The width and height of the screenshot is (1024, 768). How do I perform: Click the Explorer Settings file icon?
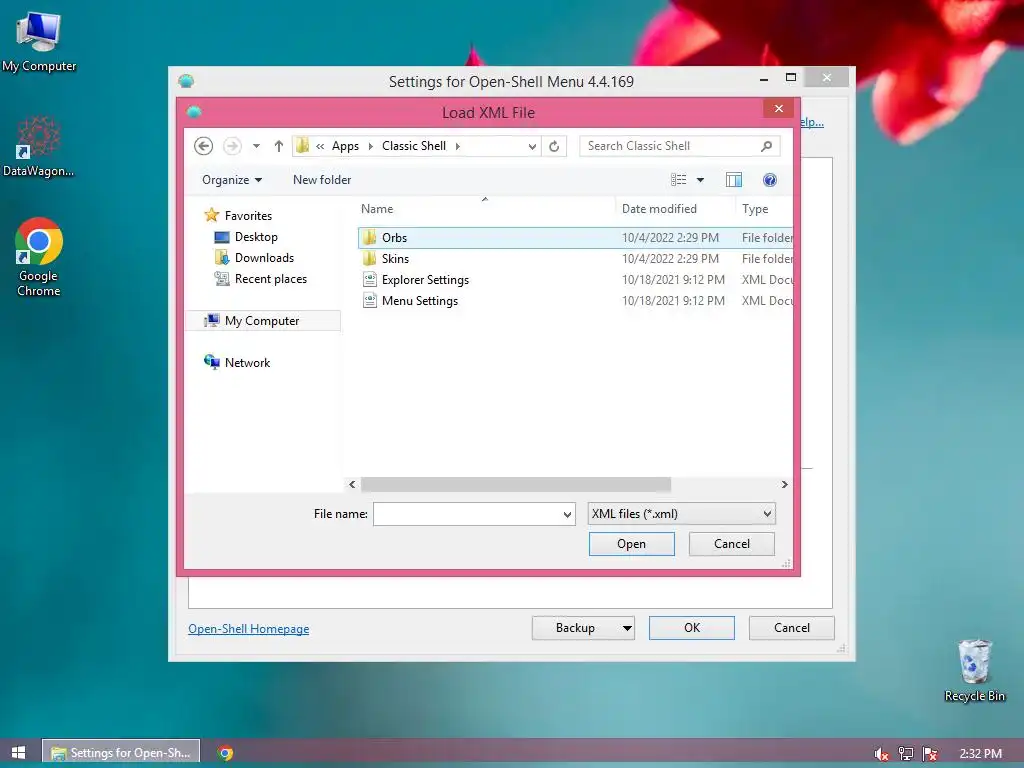click(x=370, y=280)
